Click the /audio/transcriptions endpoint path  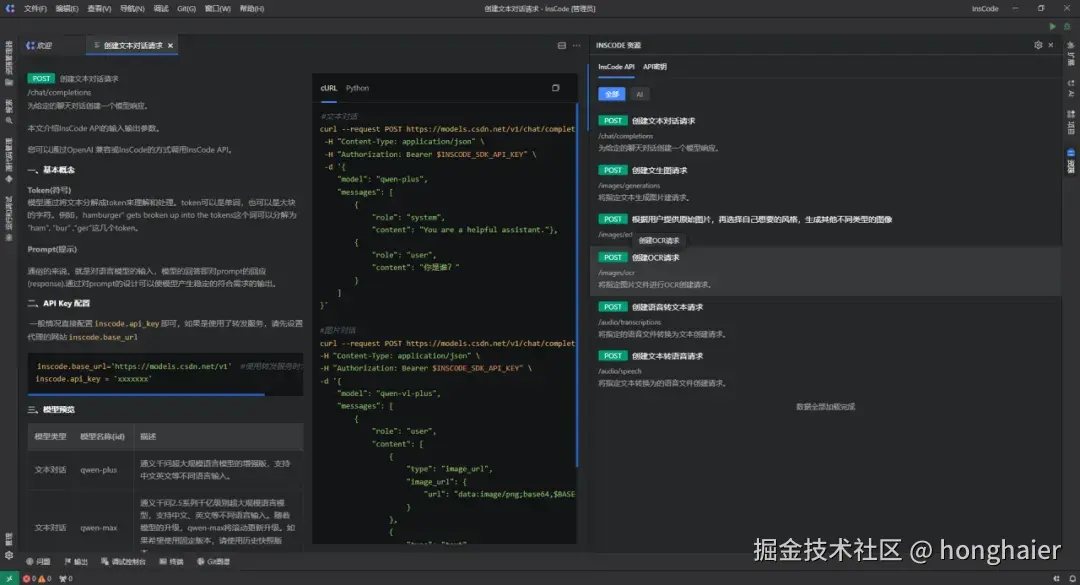point(629,322)
